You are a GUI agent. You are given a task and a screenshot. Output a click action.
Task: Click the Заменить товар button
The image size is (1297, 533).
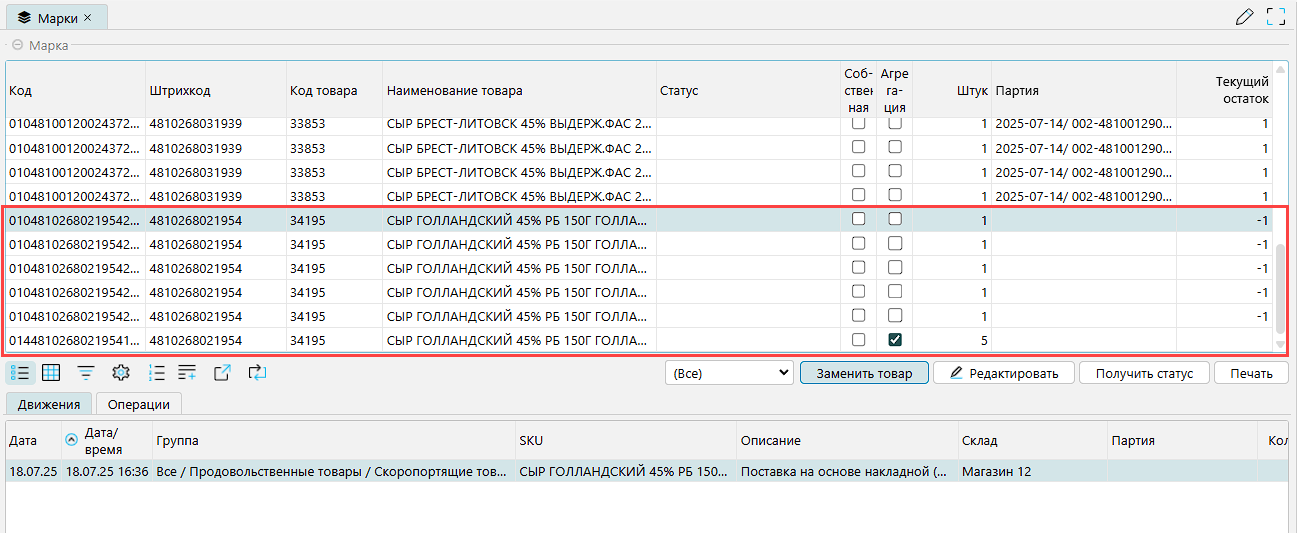(864, 373)
